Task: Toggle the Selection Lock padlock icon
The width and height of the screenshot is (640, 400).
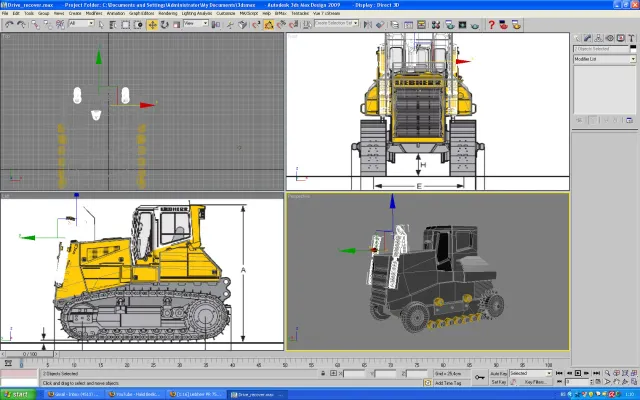Action: tap(323, 373)
